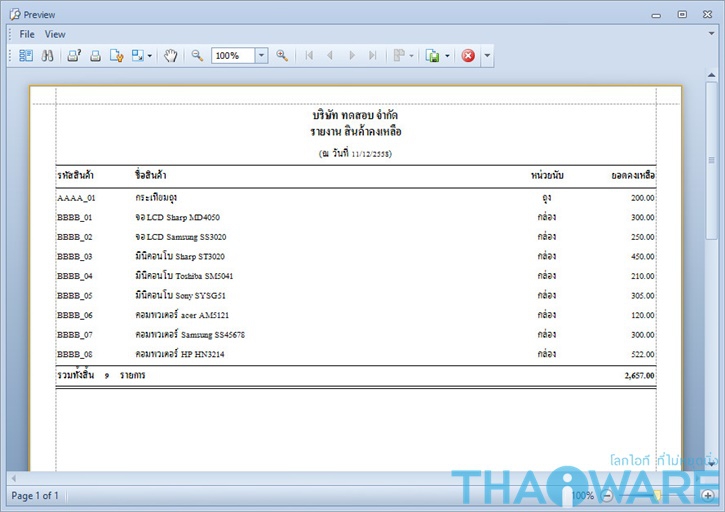725x512 pixels.
Task: Click product code BBBB_01
Action: [x=75, y=217]
